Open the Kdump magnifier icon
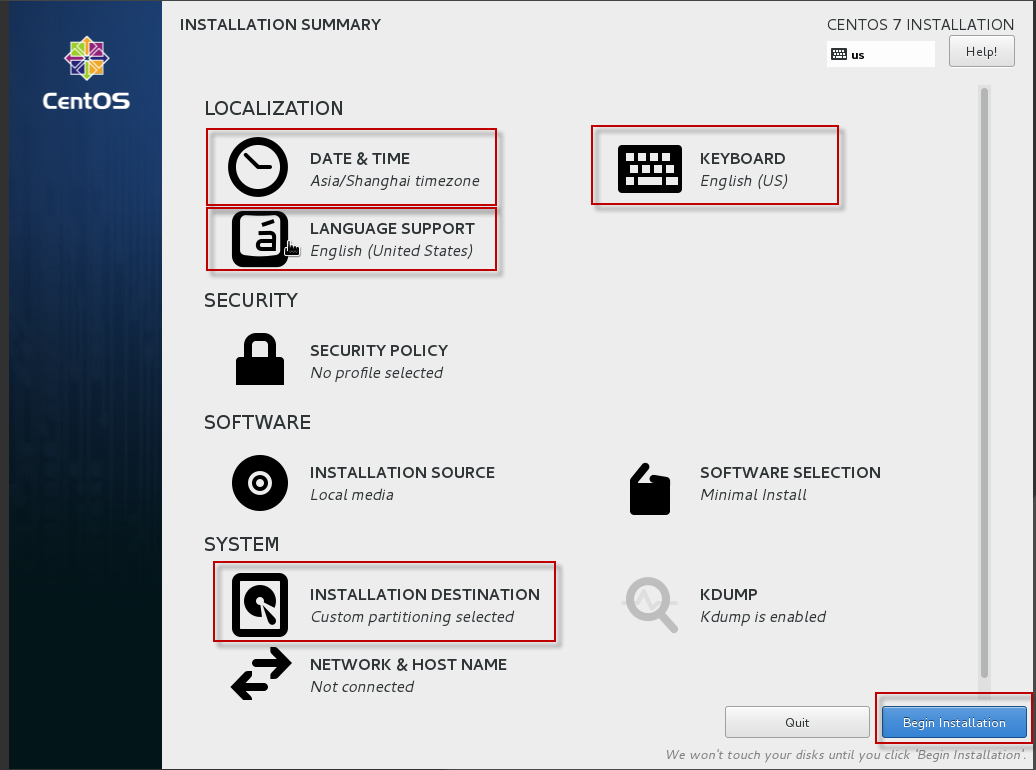 tap(651, 605)
